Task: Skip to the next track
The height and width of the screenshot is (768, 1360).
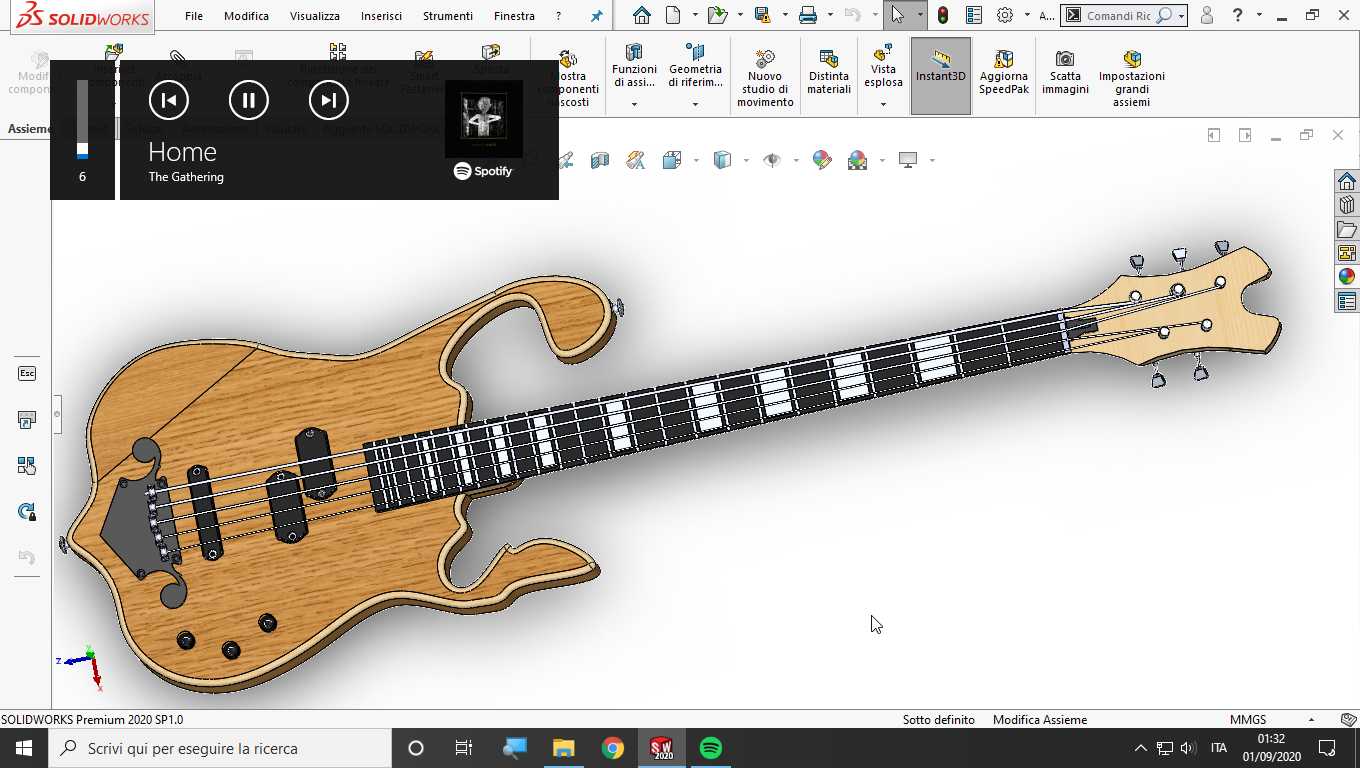Action: pos(329,100)
